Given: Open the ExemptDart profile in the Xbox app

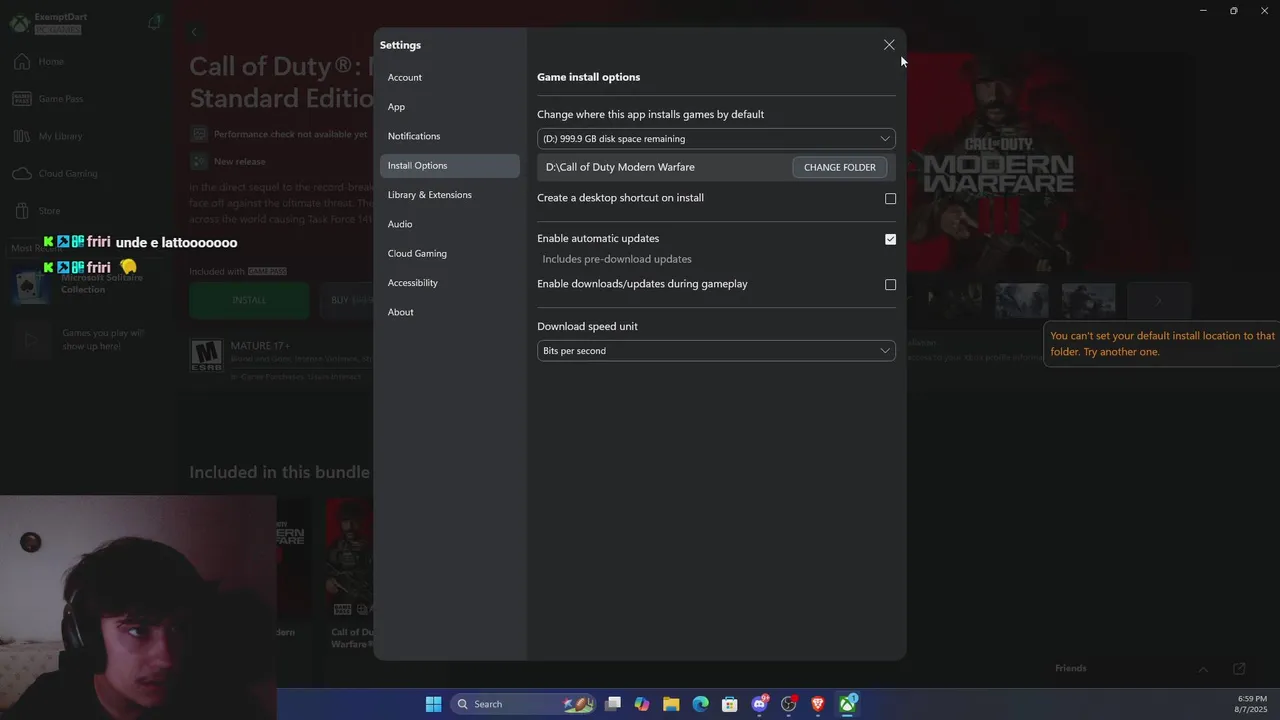Looking at the screenshot, I should click(x=48, y=23).
